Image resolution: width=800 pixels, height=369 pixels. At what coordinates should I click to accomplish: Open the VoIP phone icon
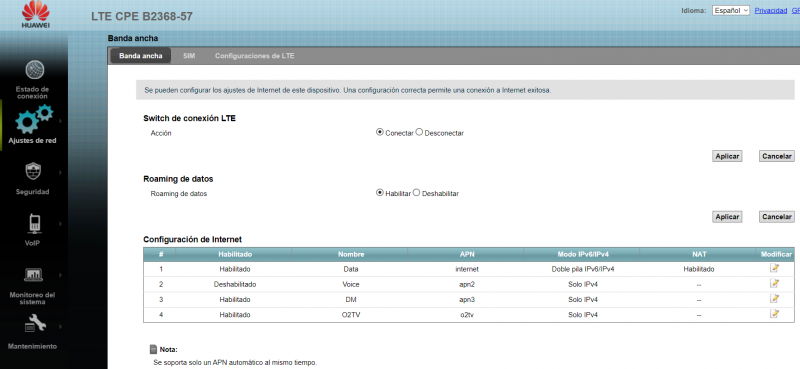point(34,223)
